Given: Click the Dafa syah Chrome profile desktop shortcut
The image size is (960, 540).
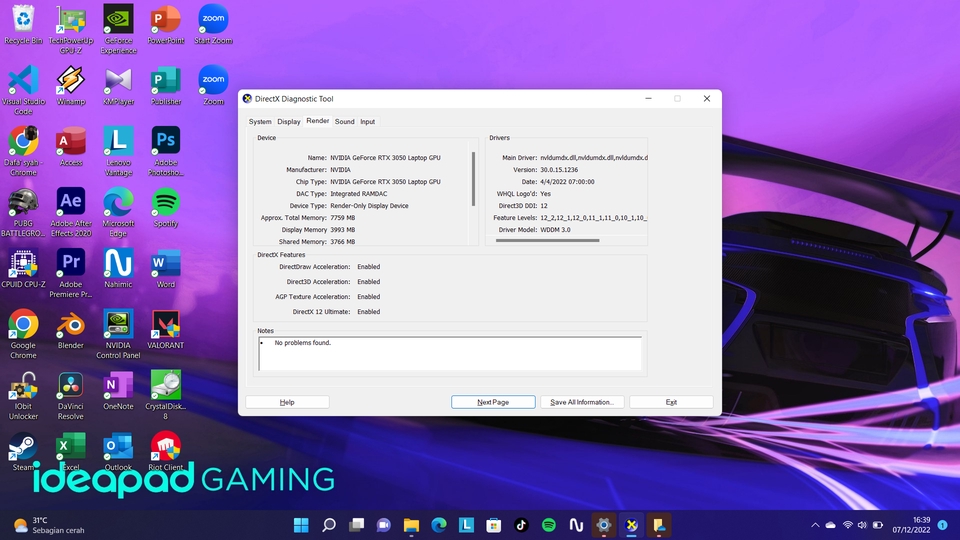Looking at the screenshot, I should pos(23,151).
